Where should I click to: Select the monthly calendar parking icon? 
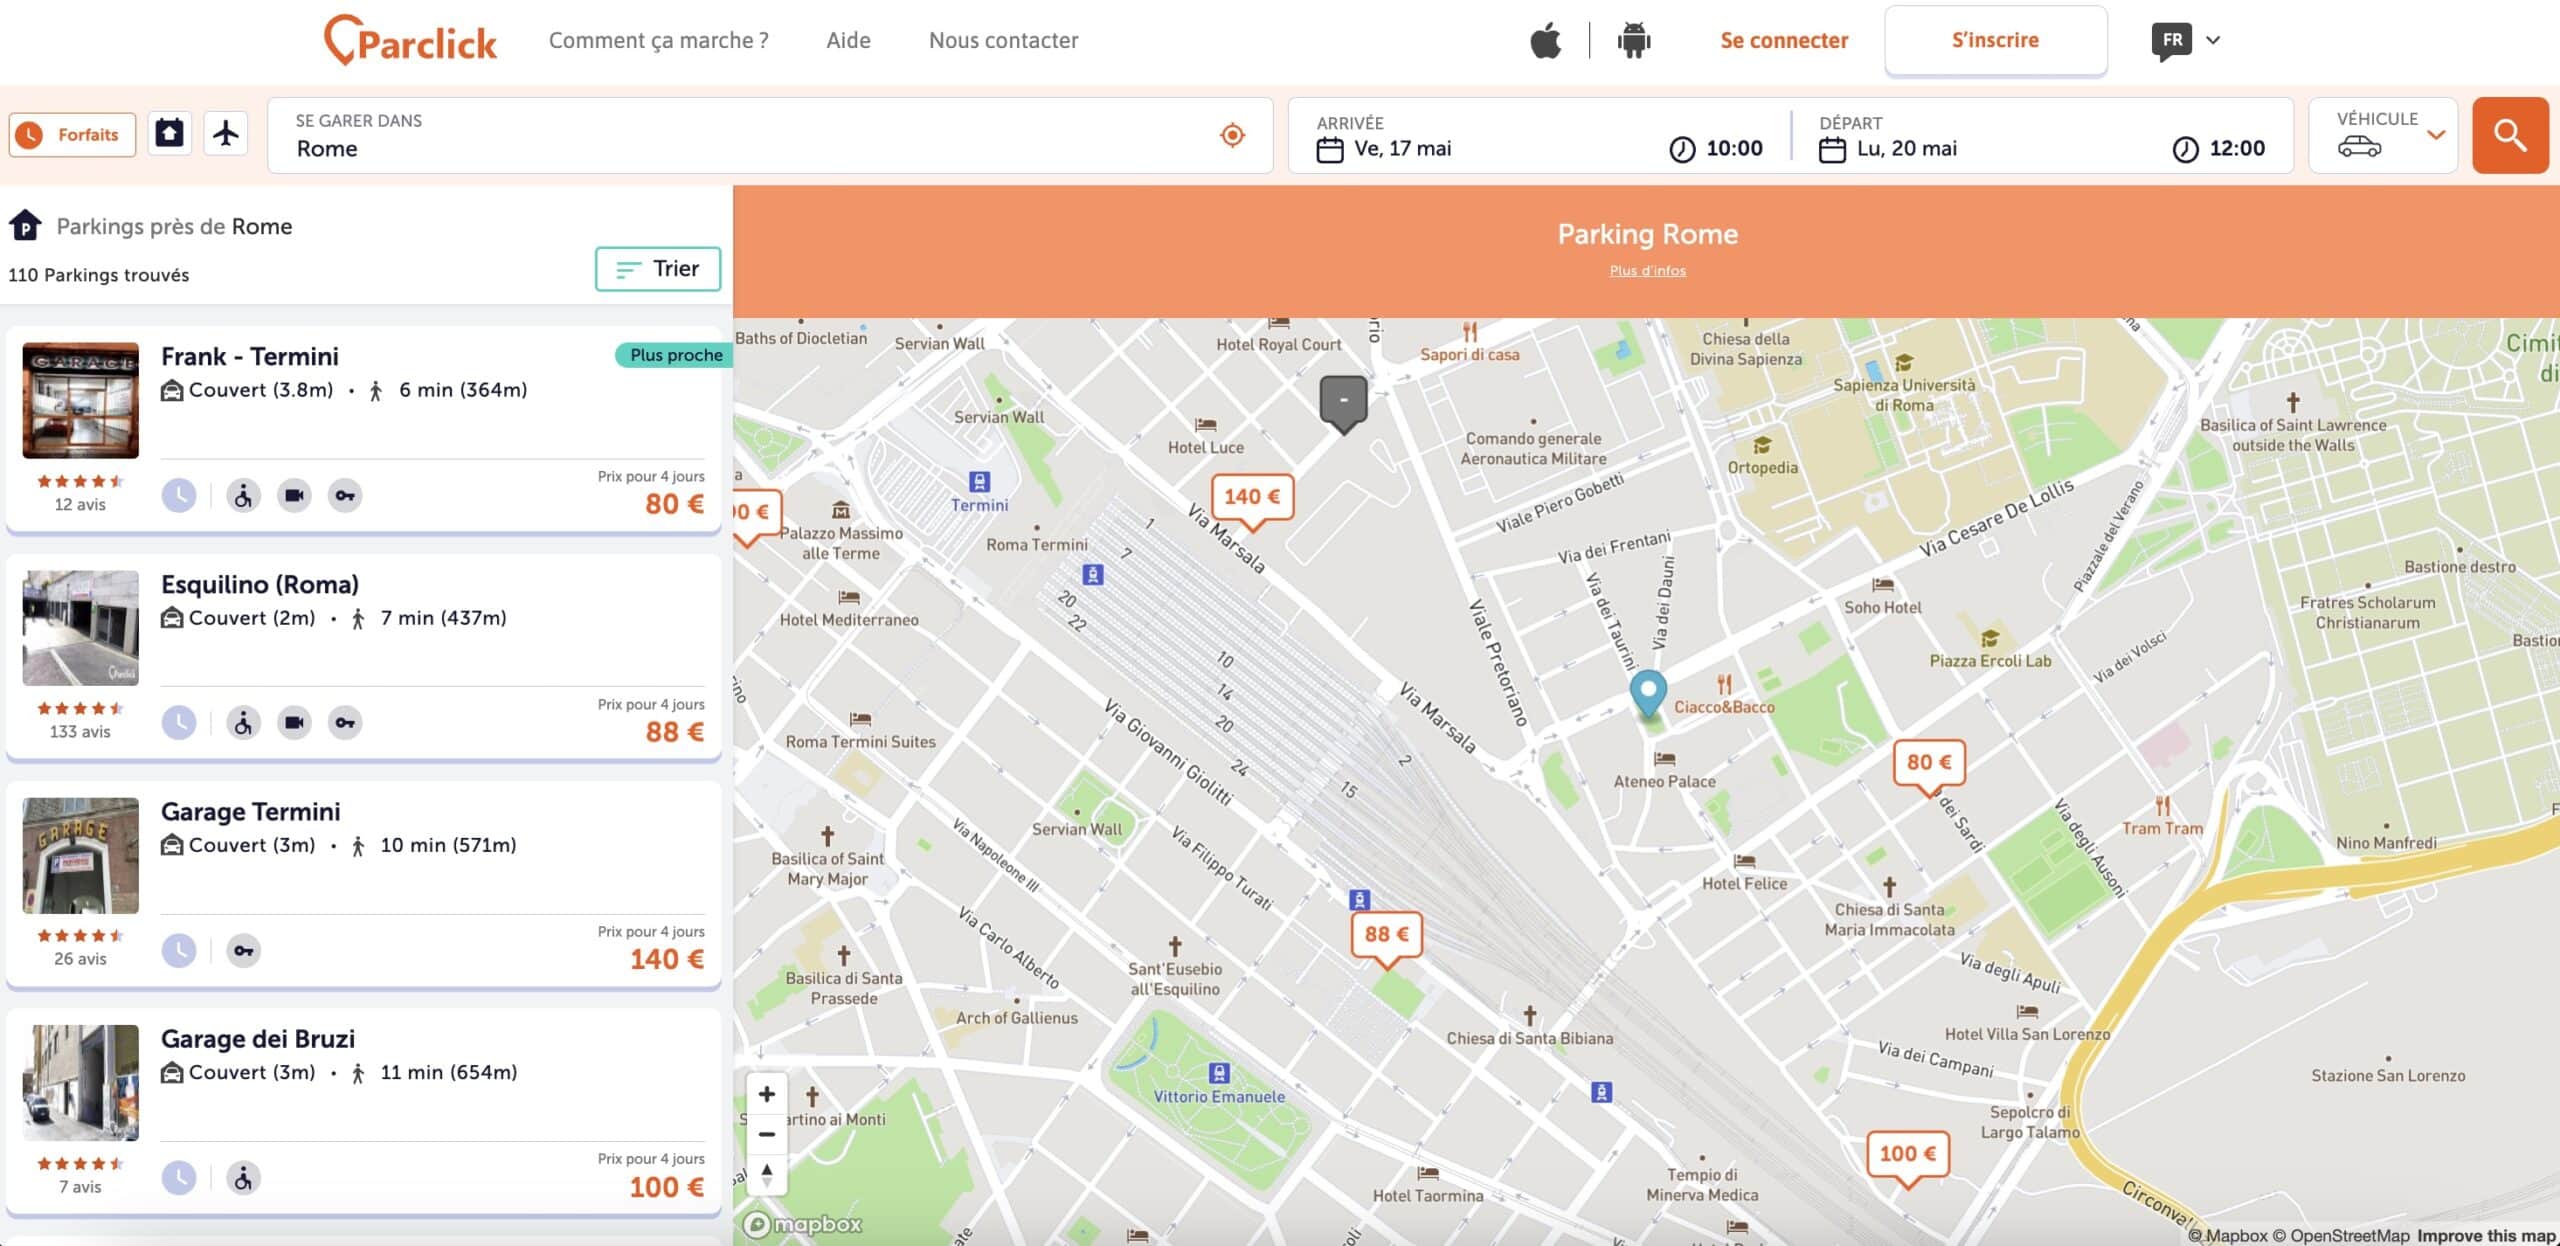170,133
